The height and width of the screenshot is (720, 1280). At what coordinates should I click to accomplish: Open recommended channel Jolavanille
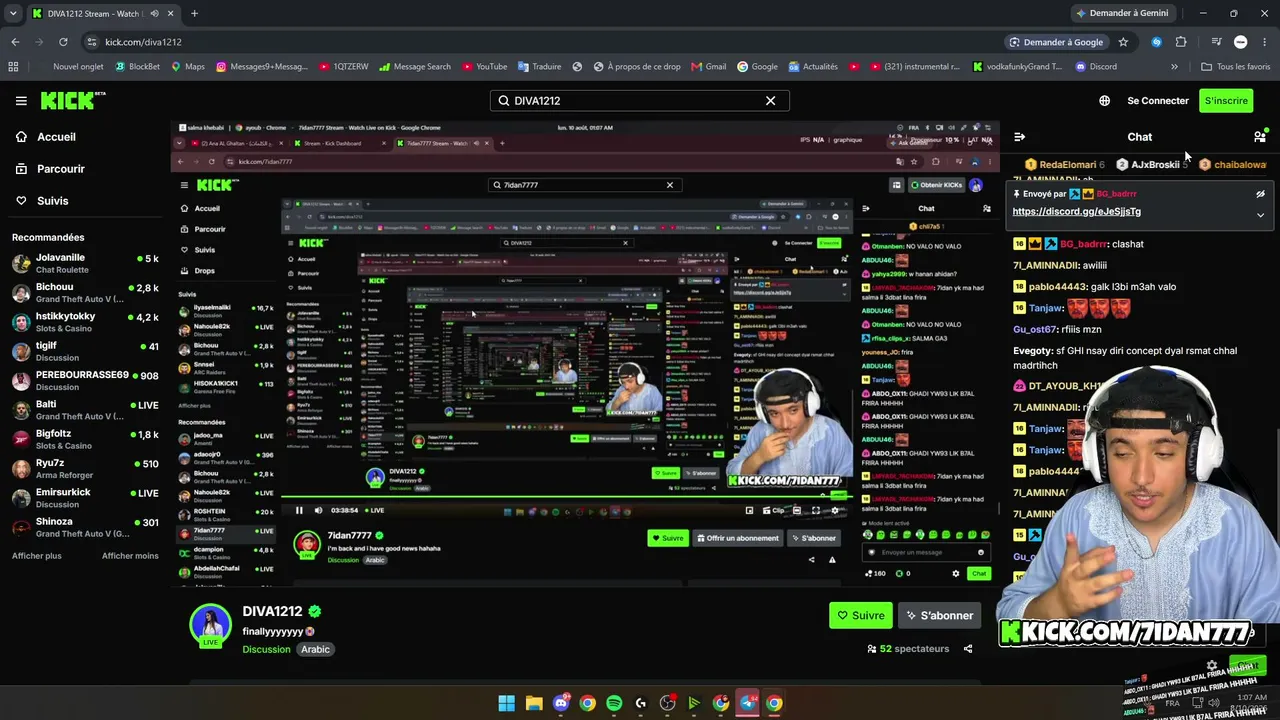85,264
